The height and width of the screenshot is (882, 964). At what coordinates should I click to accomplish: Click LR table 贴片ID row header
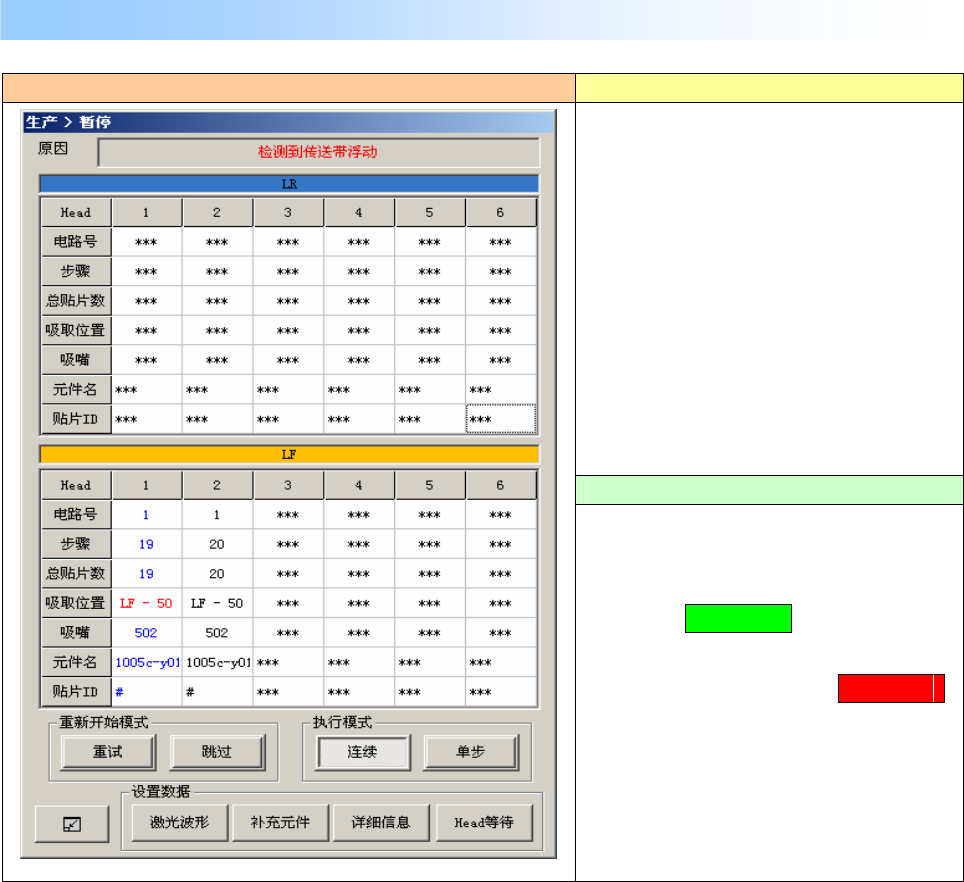76,419
